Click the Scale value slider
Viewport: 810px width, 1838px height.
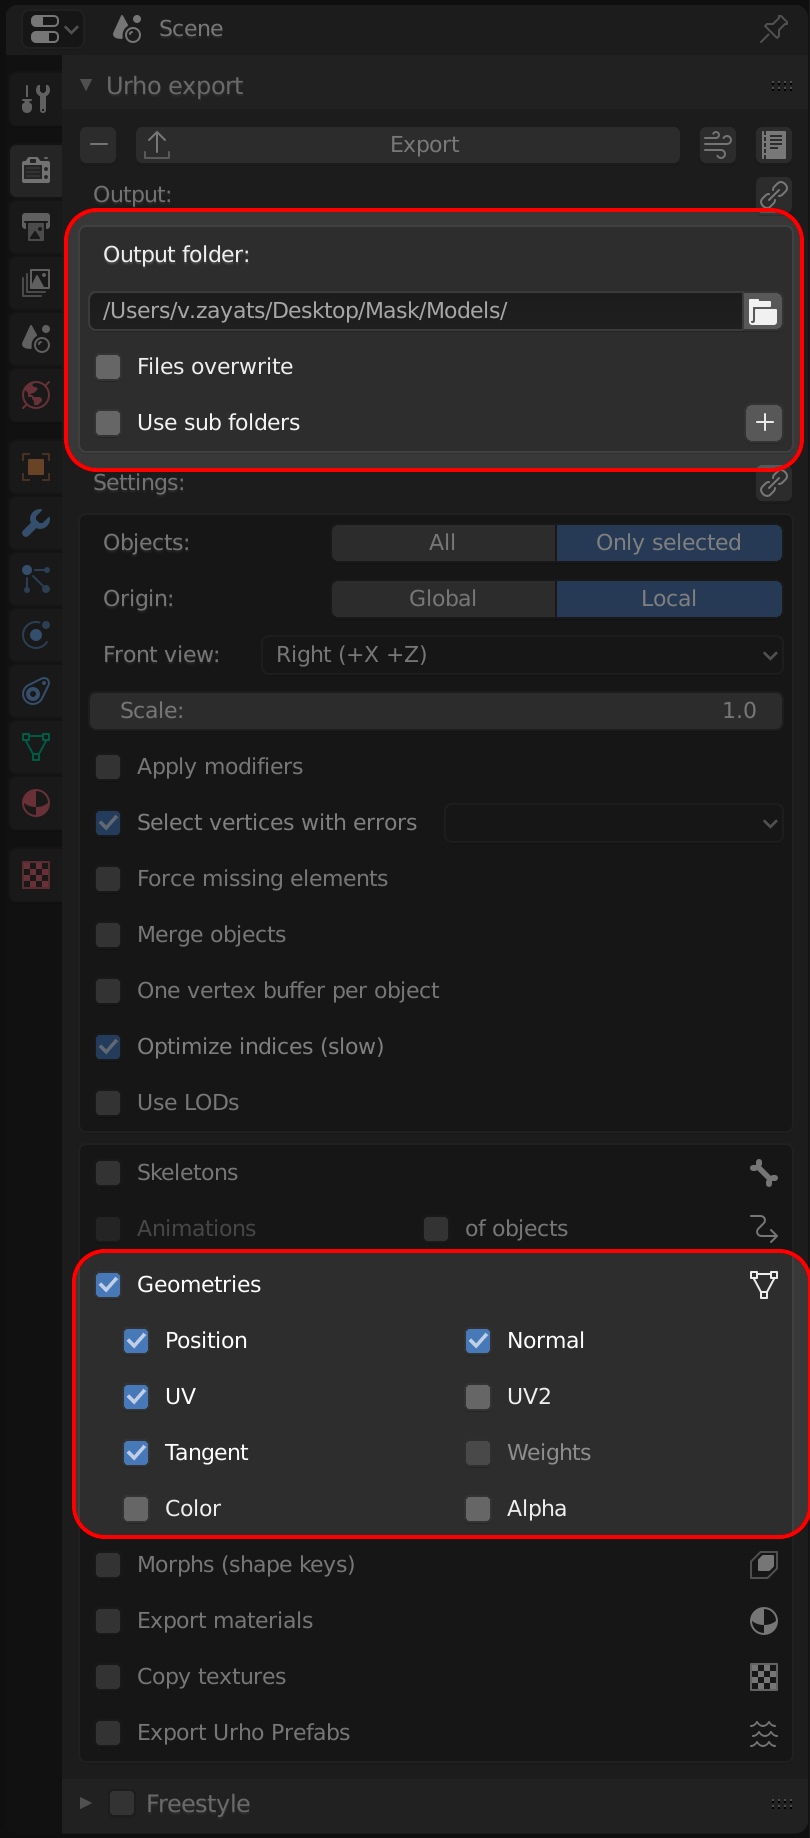tap(436, 711)
